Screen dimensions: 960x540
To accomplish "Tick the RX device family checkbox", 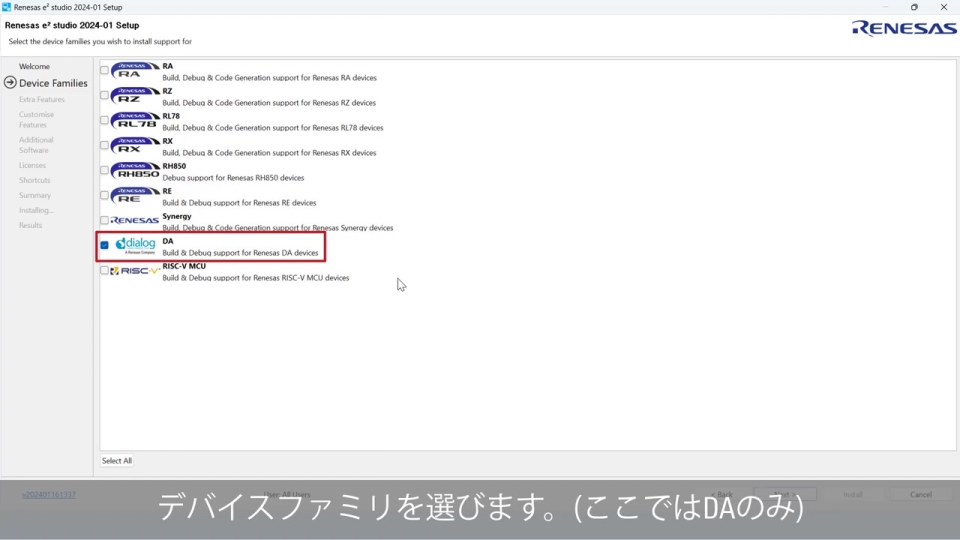I will [104, 146].
